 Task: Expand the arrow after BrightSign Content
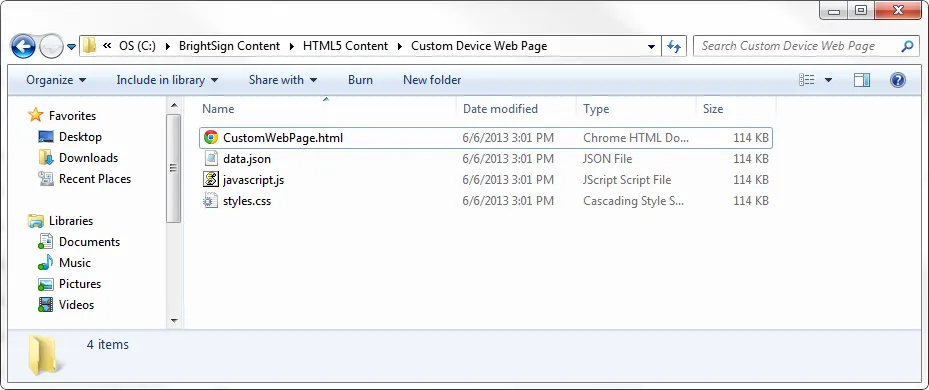(291, 46)
